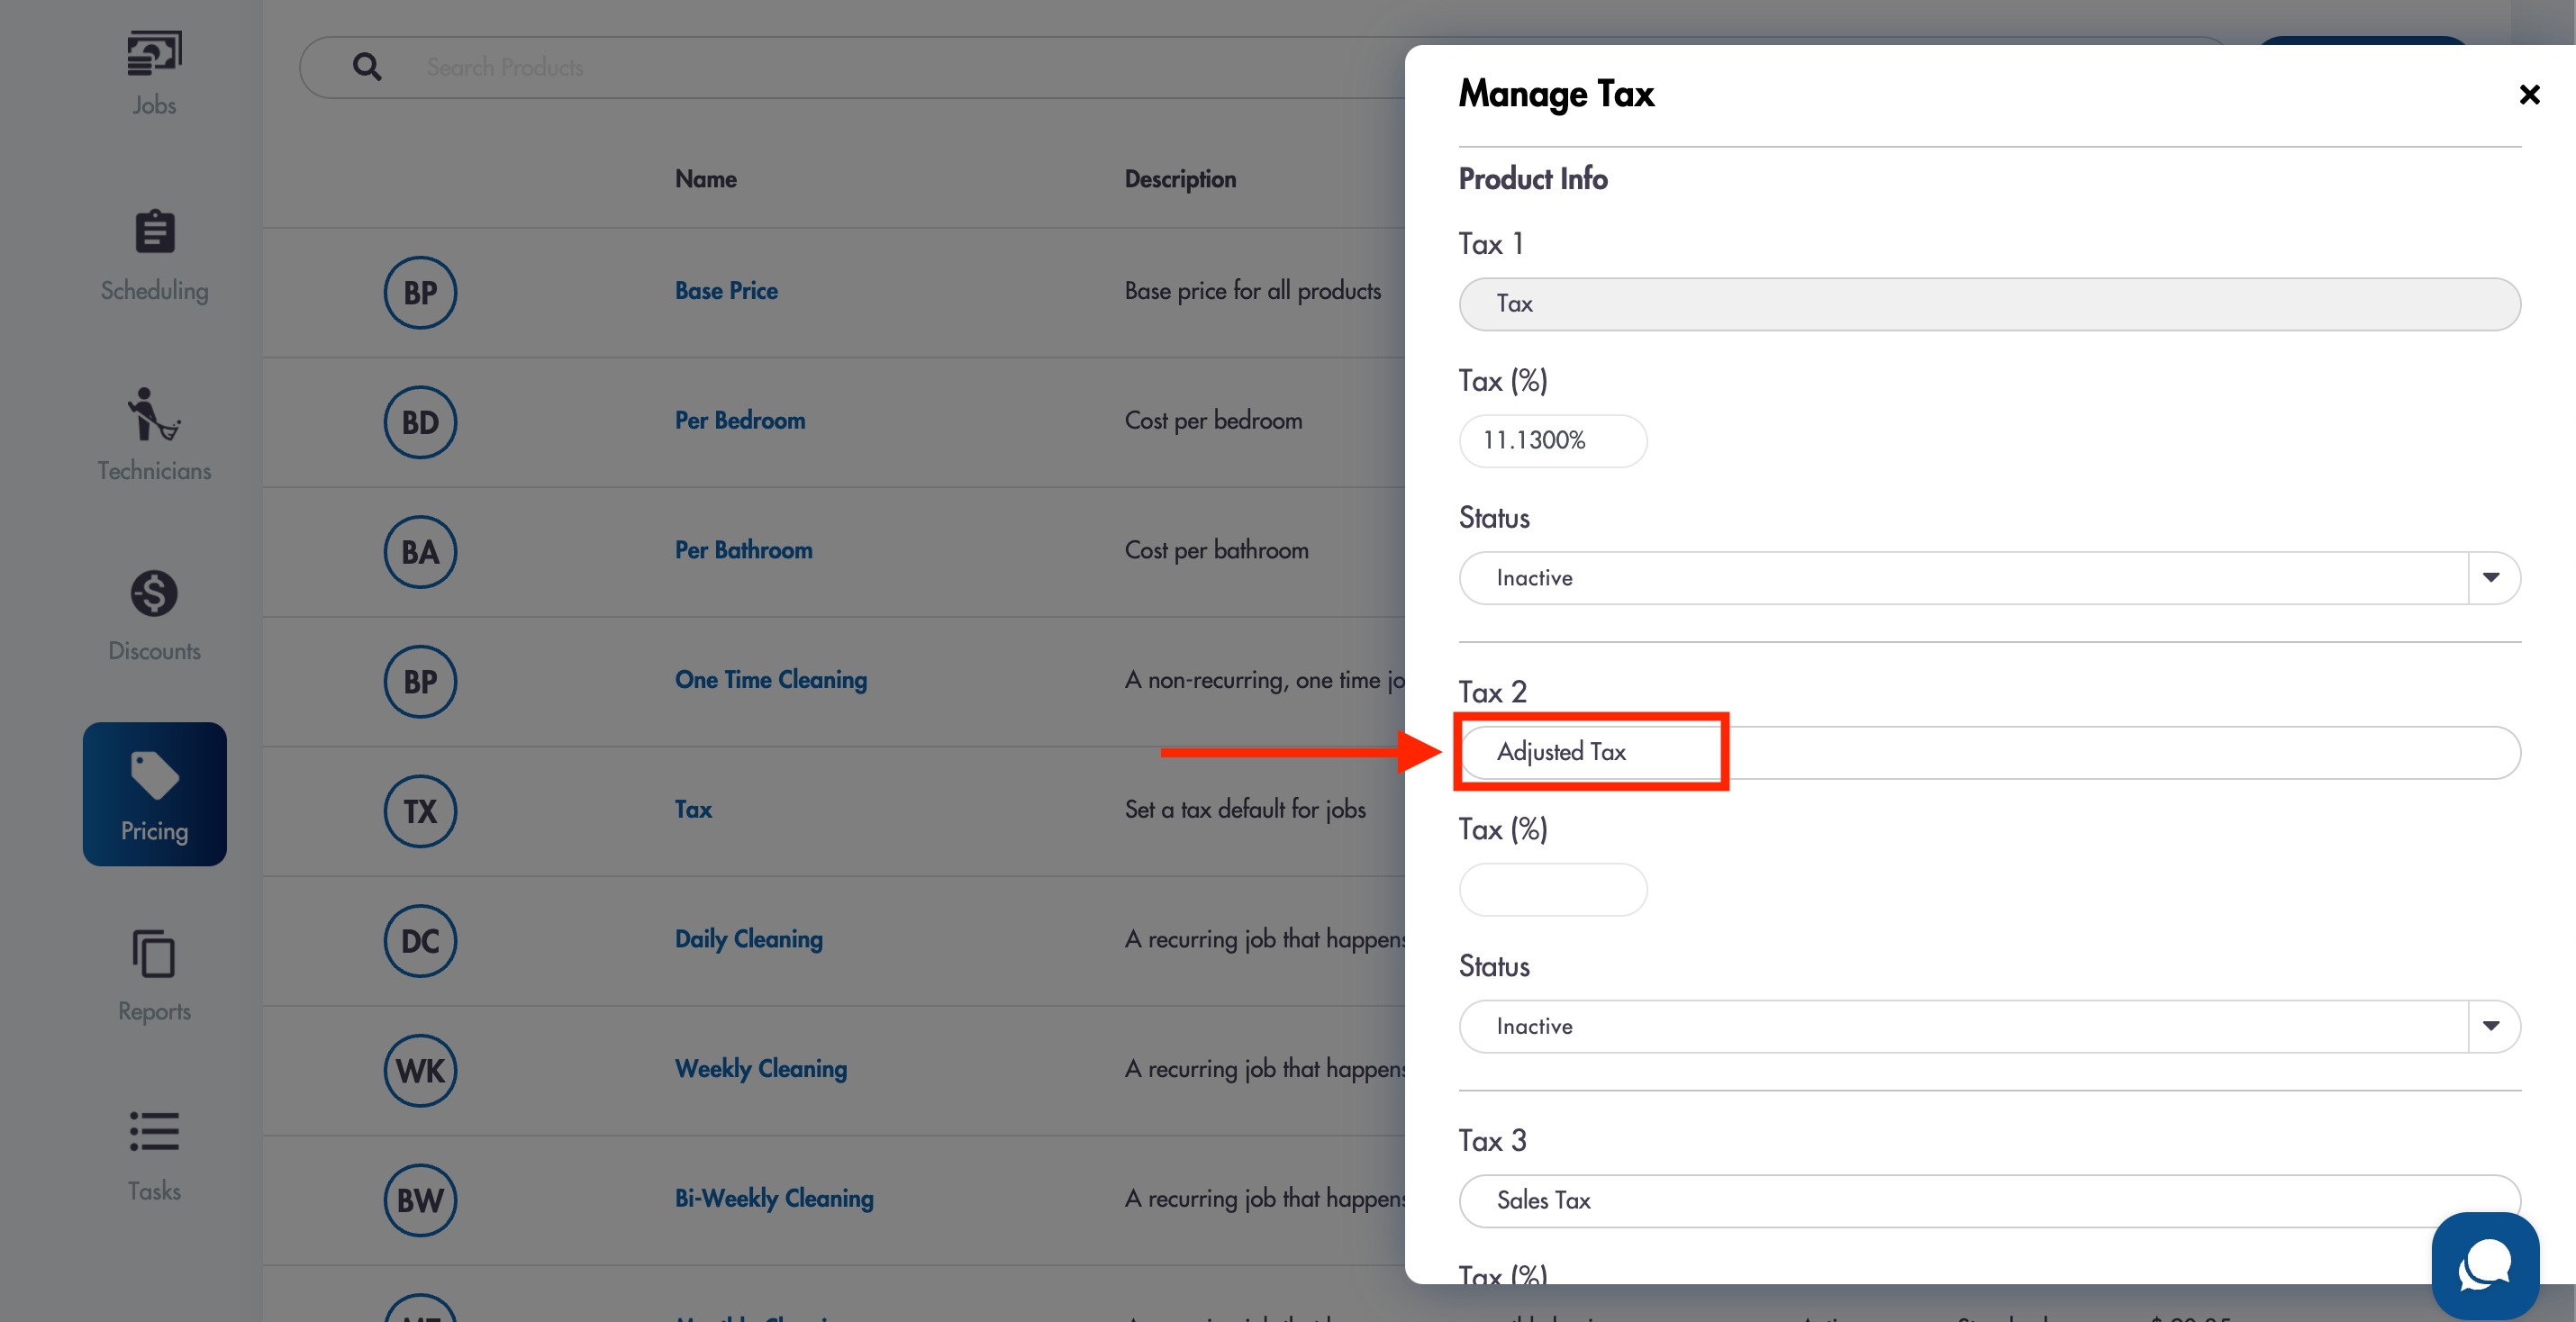Click the Search Products field
The width and height of the screenshot is (2576, 1322).
(850, 67)
